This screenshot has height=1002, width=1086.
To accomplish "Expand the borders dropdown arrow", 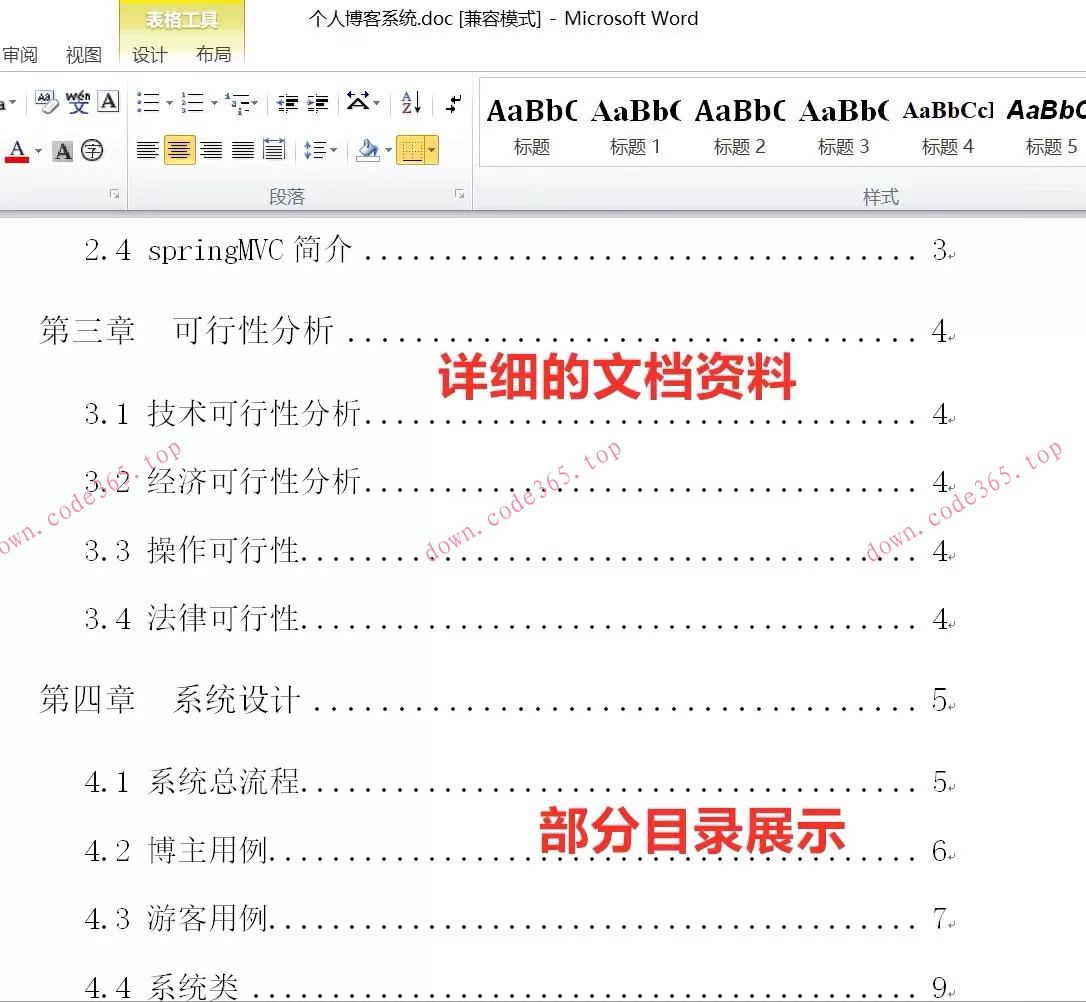I will click(432, 150).
